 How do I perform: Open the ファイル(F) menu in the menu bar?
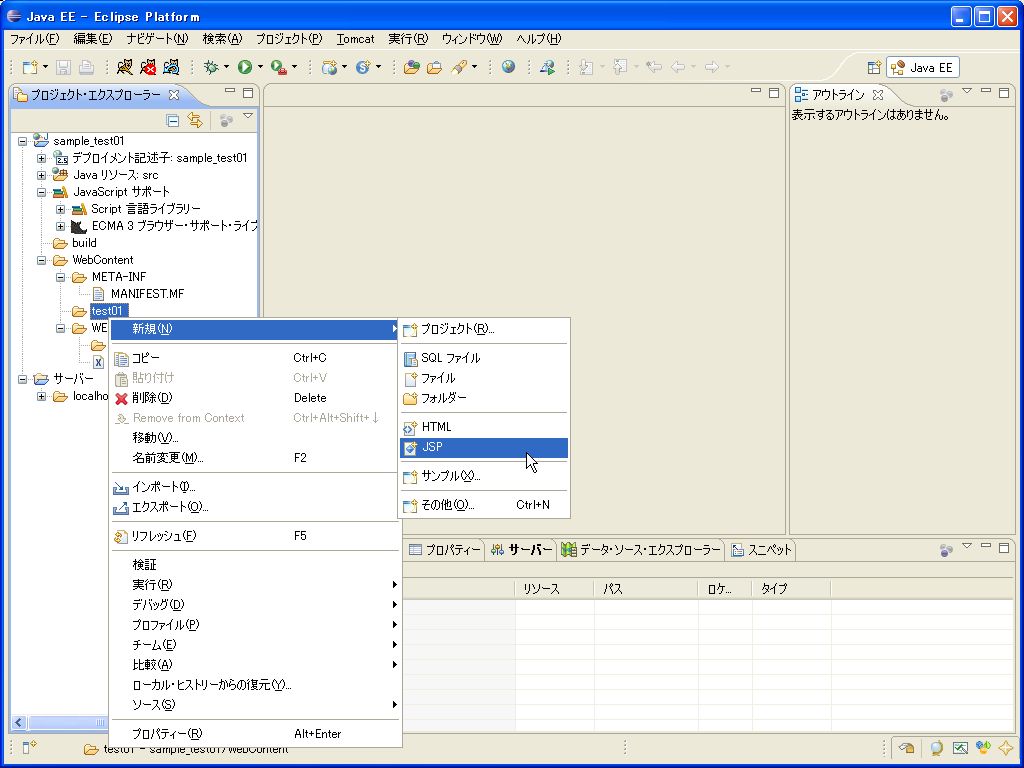(35, 39)
